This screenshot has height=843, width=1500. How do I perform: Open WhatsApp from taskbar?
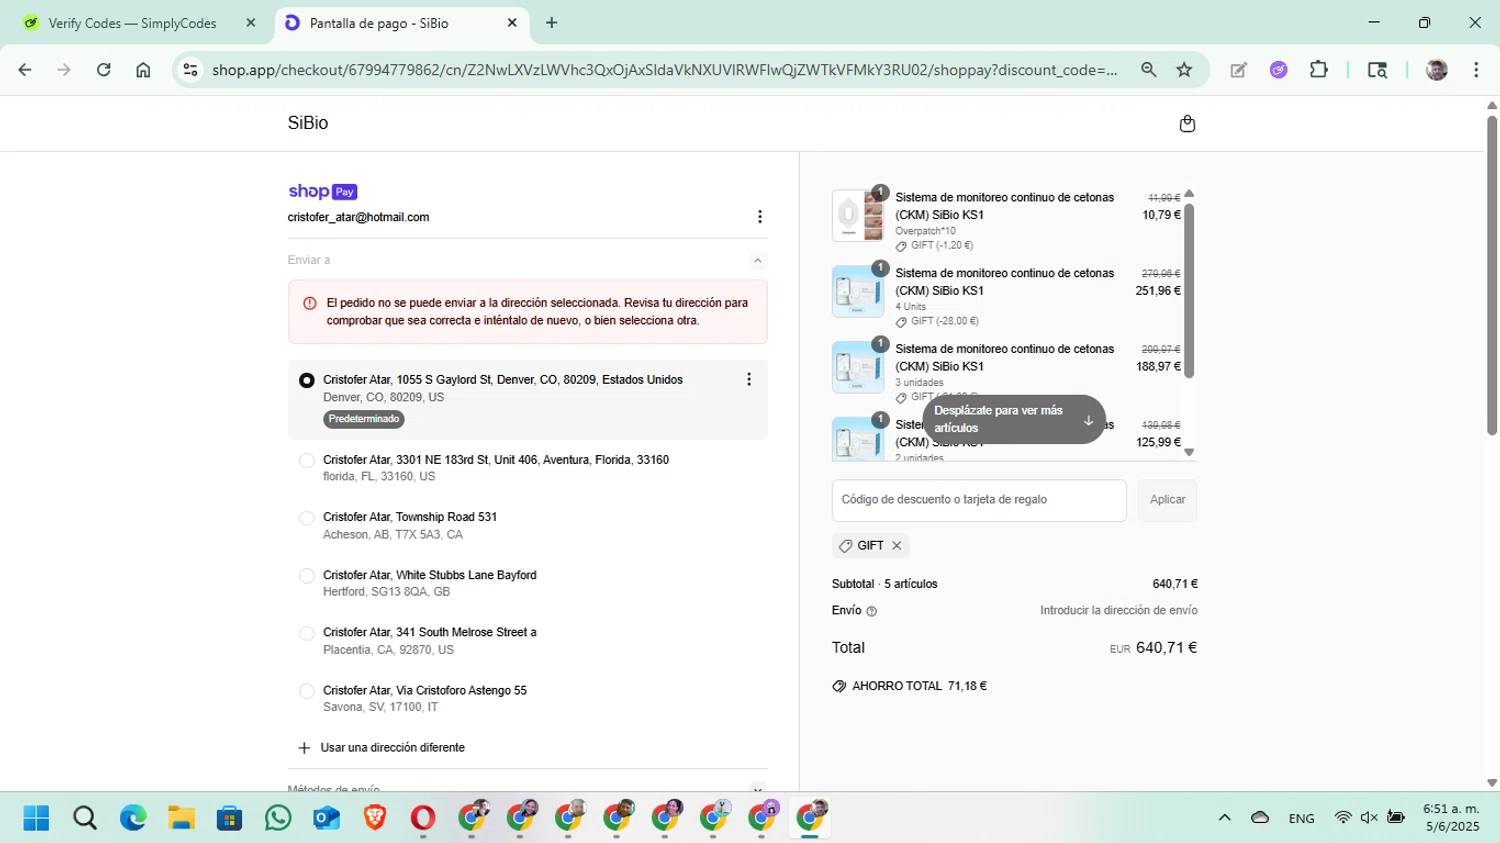pyautogui.click(x=278, y=818)
